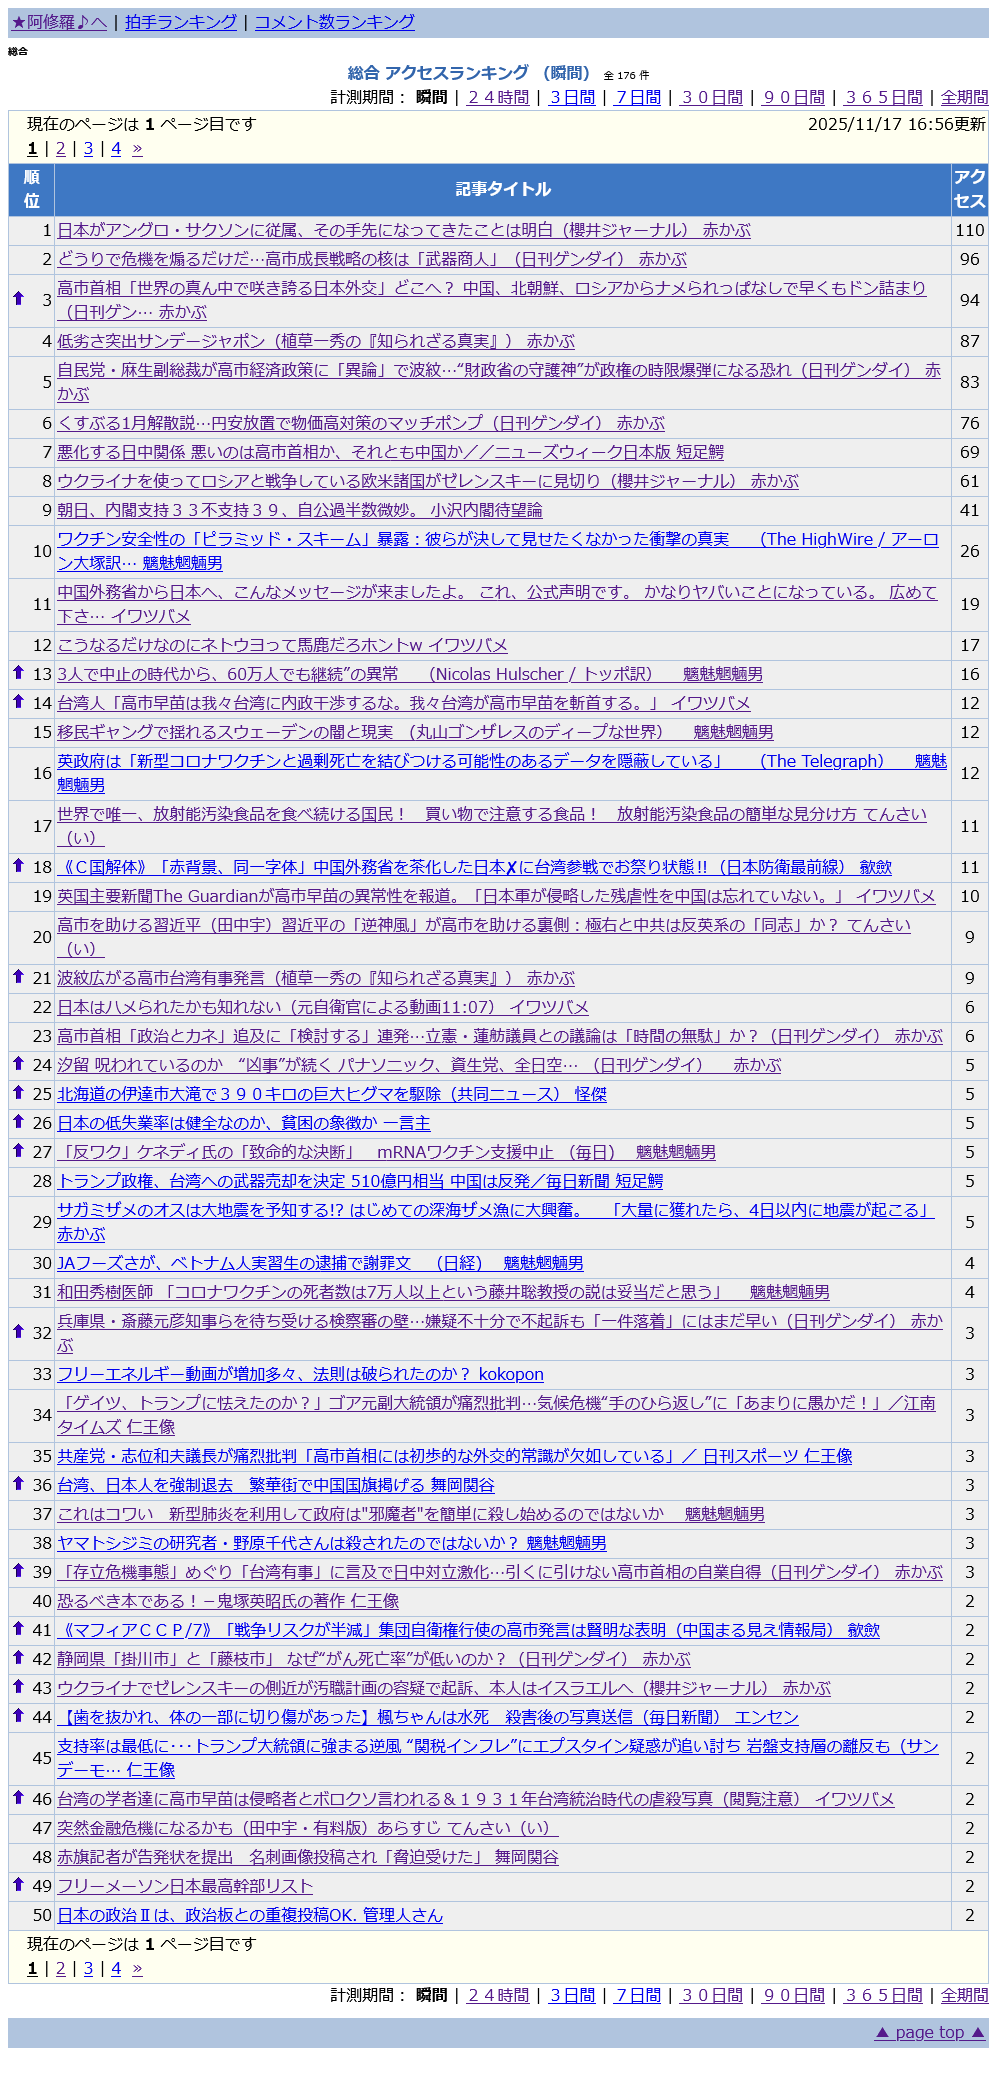Open the コメント数ランキング header link
Image resolution: width=997 pixels, height=2080 pixels.
[x=334, y=22]
